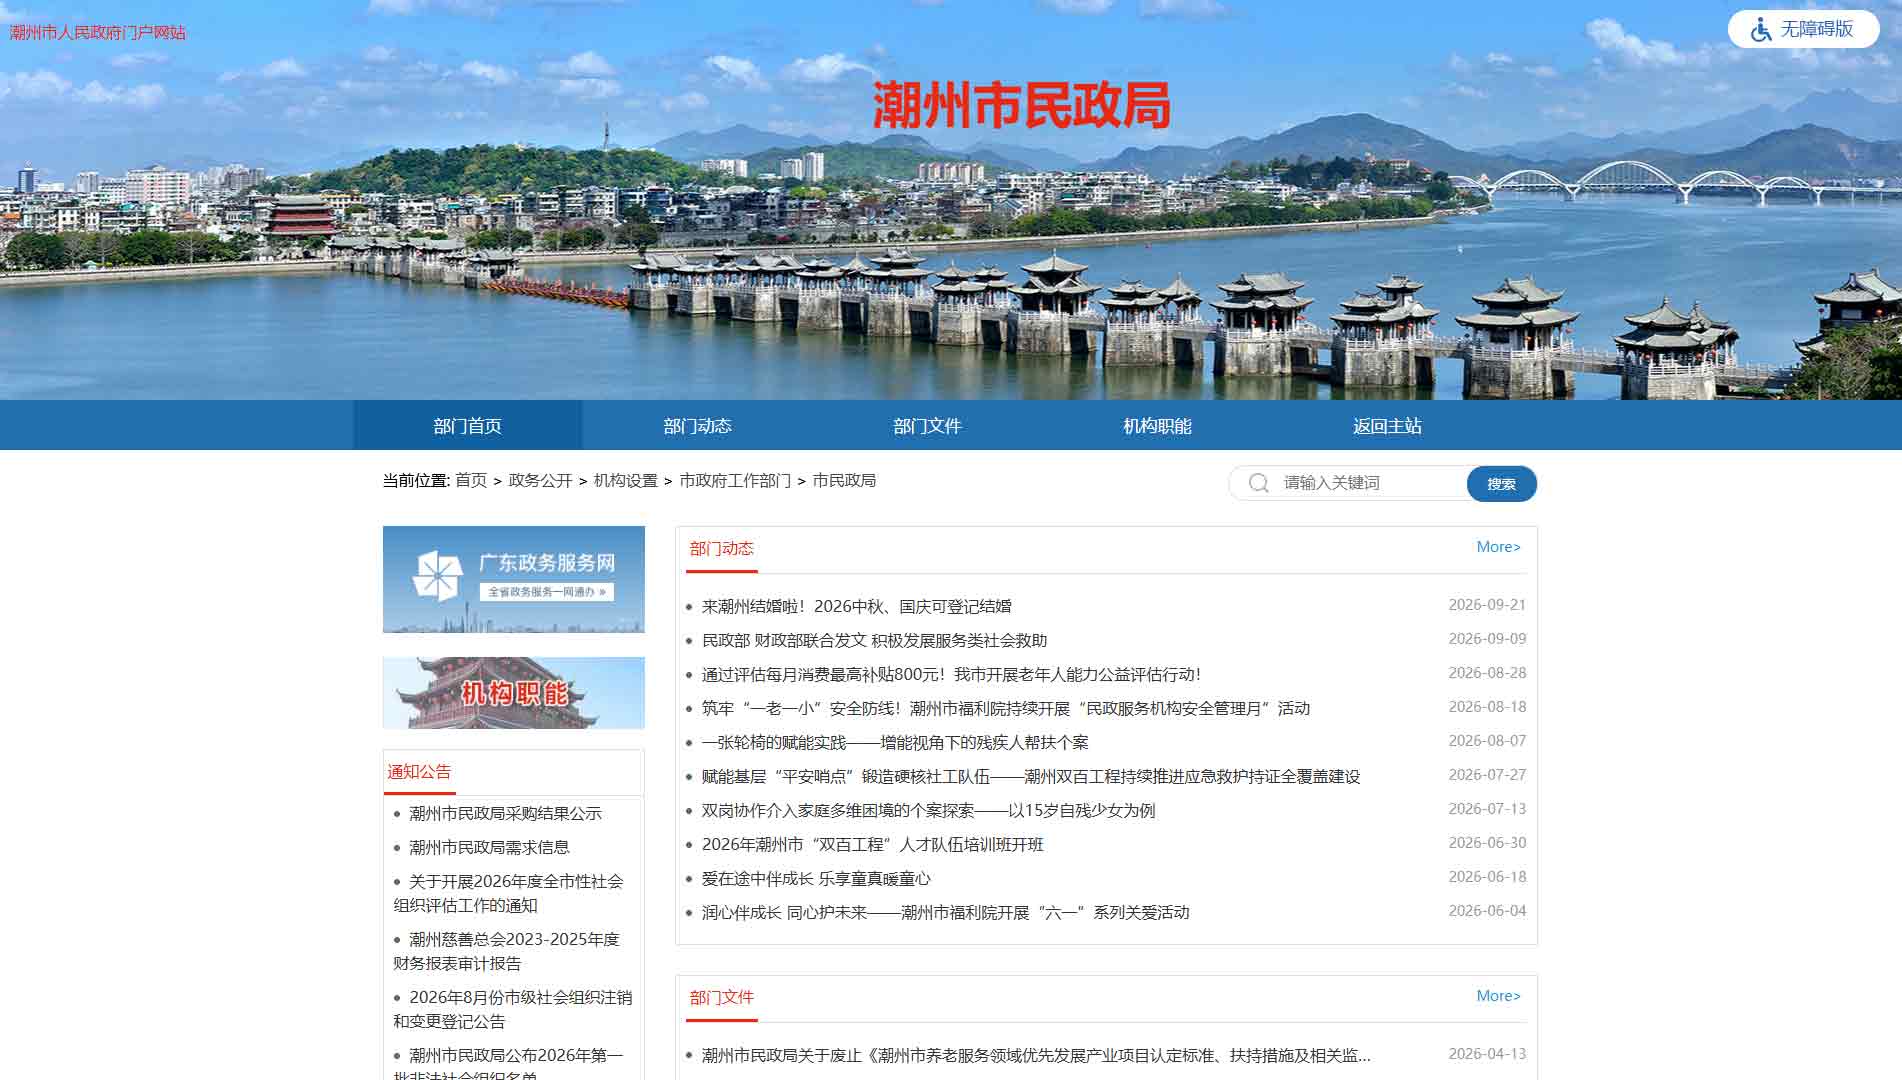Click 机构设置 in the breadcrumb
This screenshot has width=1902, height=1080.
click(626, 481)
